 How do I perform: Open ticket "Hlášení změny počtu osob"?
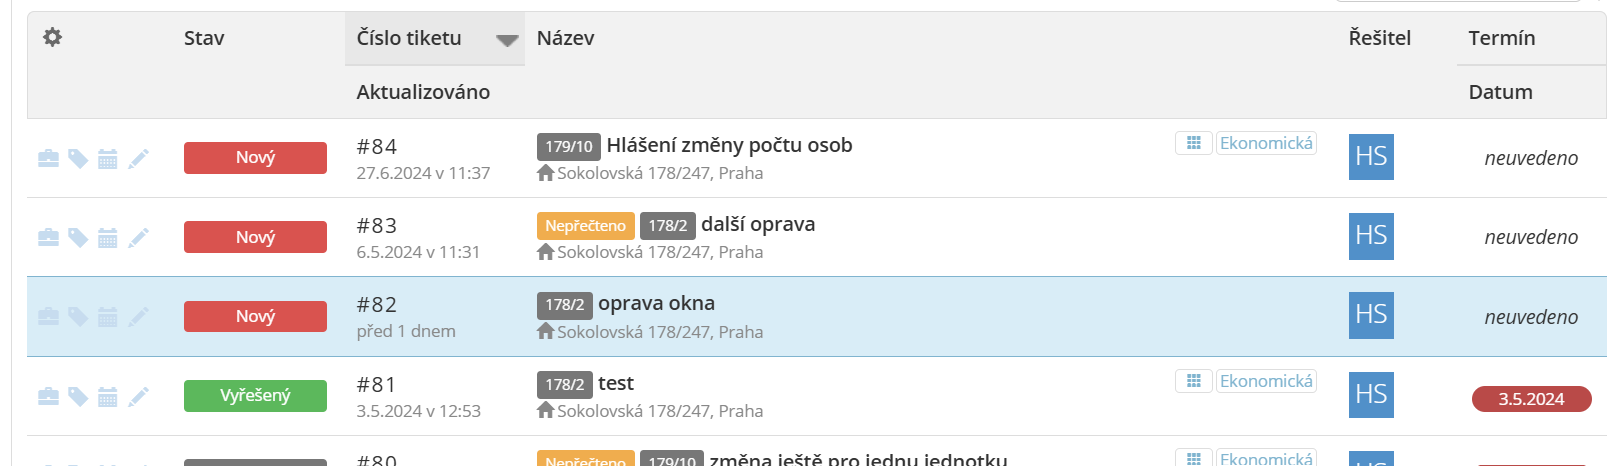coord(729,145)
